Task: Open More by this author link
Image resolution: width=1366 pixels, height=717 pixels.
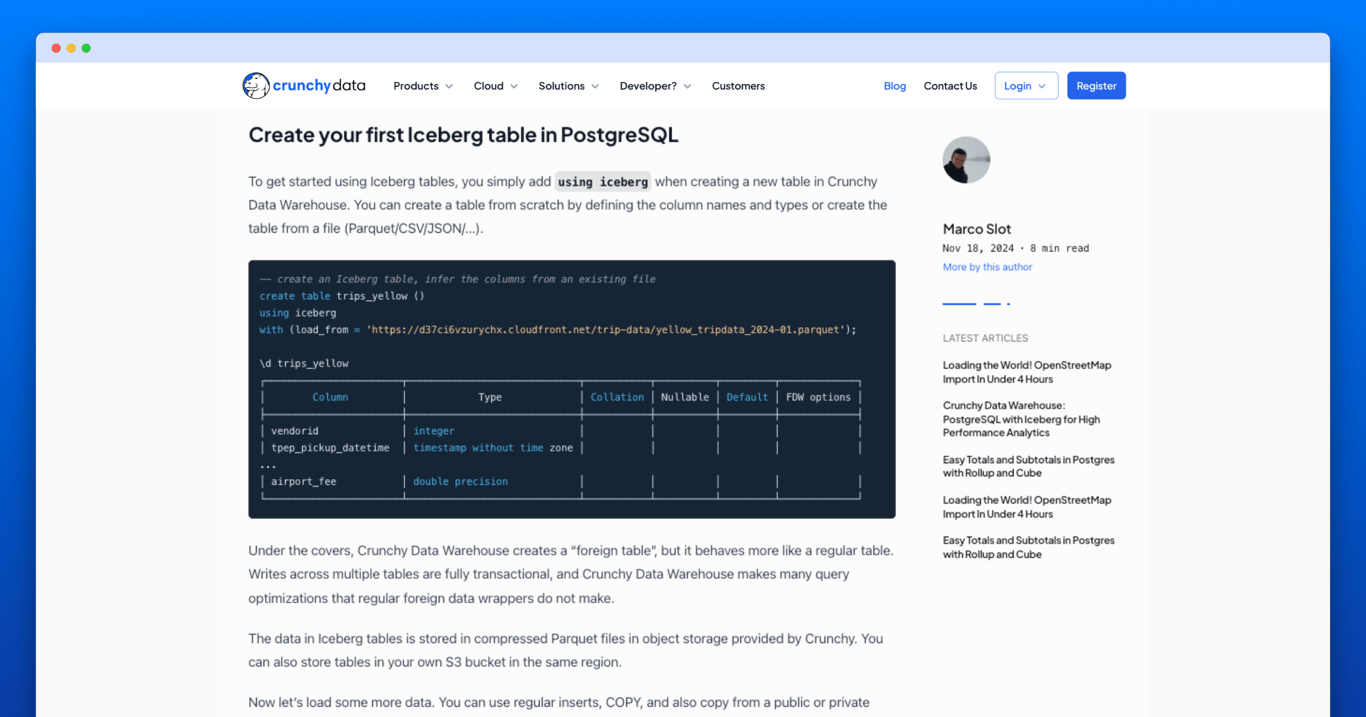Action: pos(987,267)
